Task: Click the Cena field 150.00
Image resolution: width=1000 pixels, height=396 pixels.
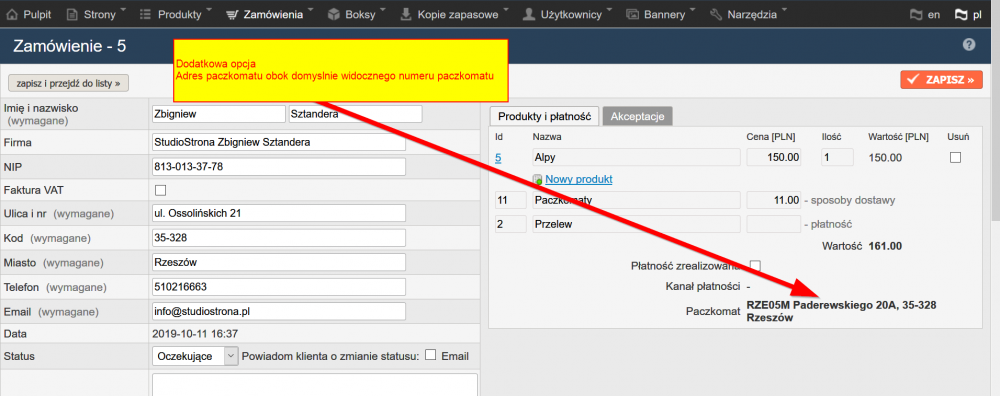Action: click(x=774, y=158)
